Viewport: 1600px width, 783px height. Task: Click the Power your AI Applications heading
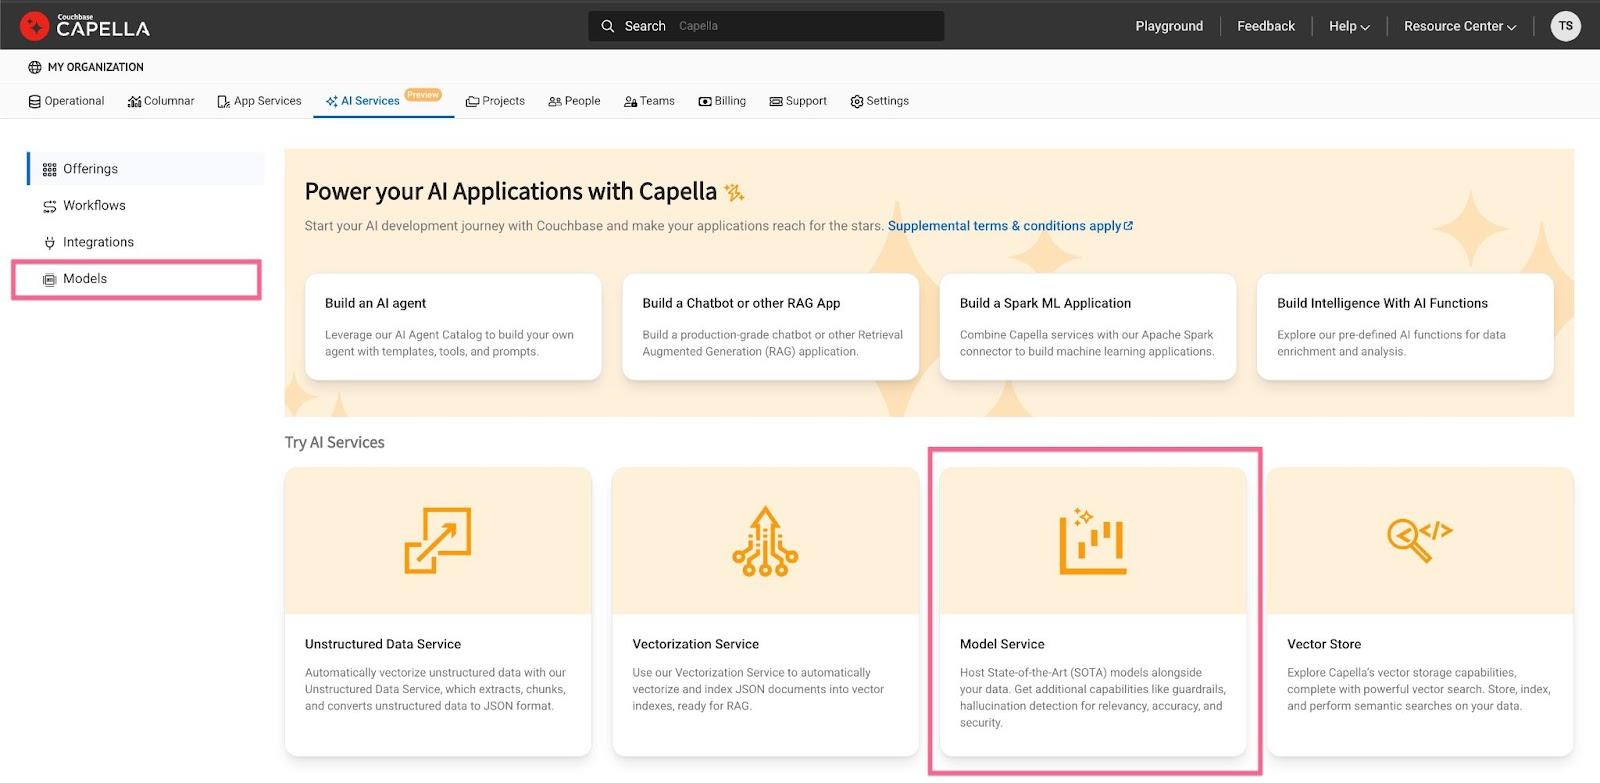[x=511, y=191]
